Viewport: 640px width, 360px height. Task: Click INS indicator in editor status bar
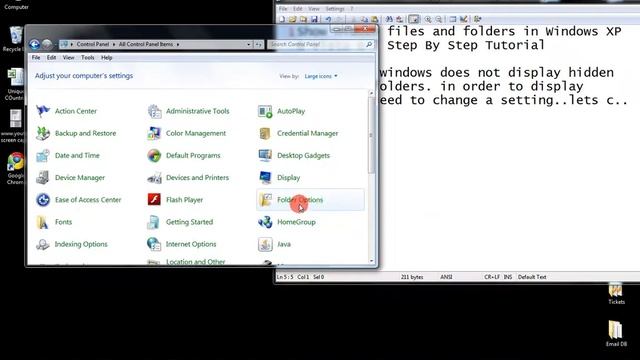[508, 277]
